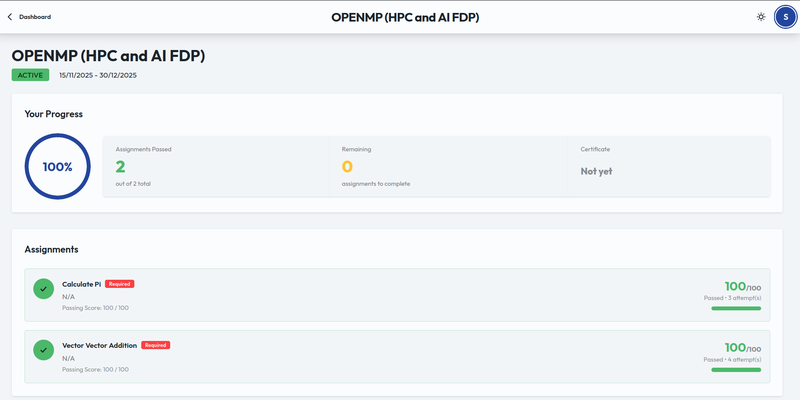This screenshot has width=800, height=400.
Task: Toggle the light/dark theme sun icon
Action: [761, 17]
